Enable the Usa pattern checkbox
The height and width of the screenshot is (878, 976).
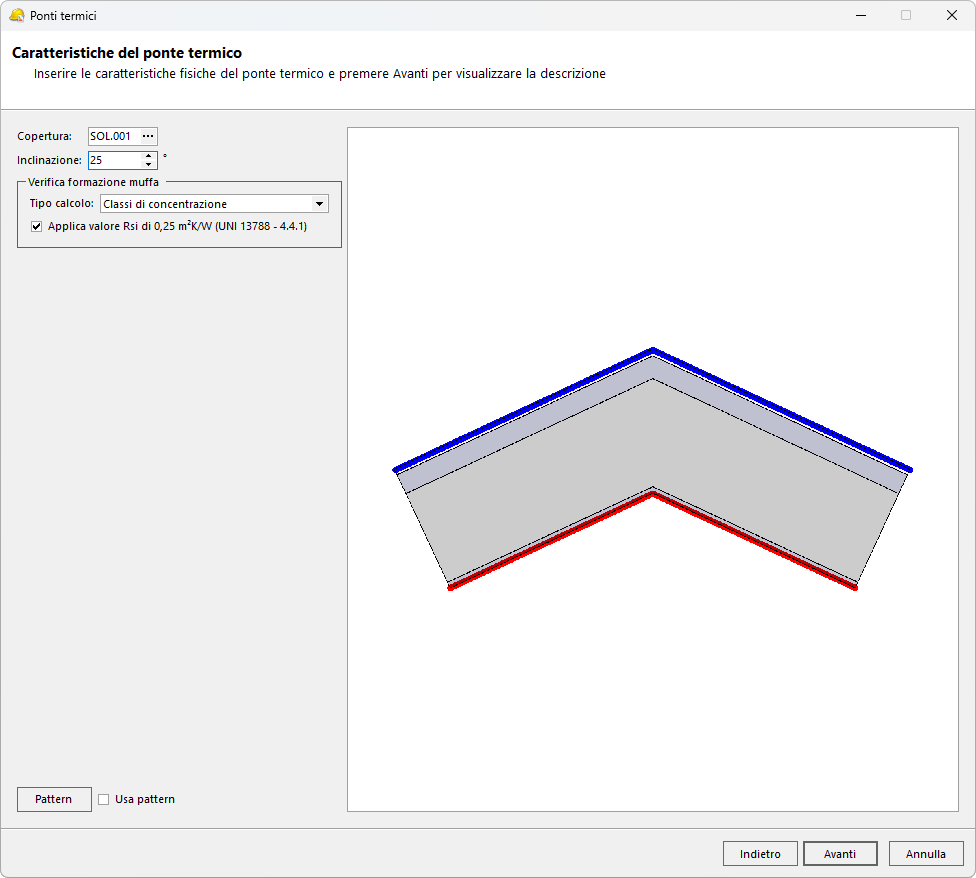(104, 799)
